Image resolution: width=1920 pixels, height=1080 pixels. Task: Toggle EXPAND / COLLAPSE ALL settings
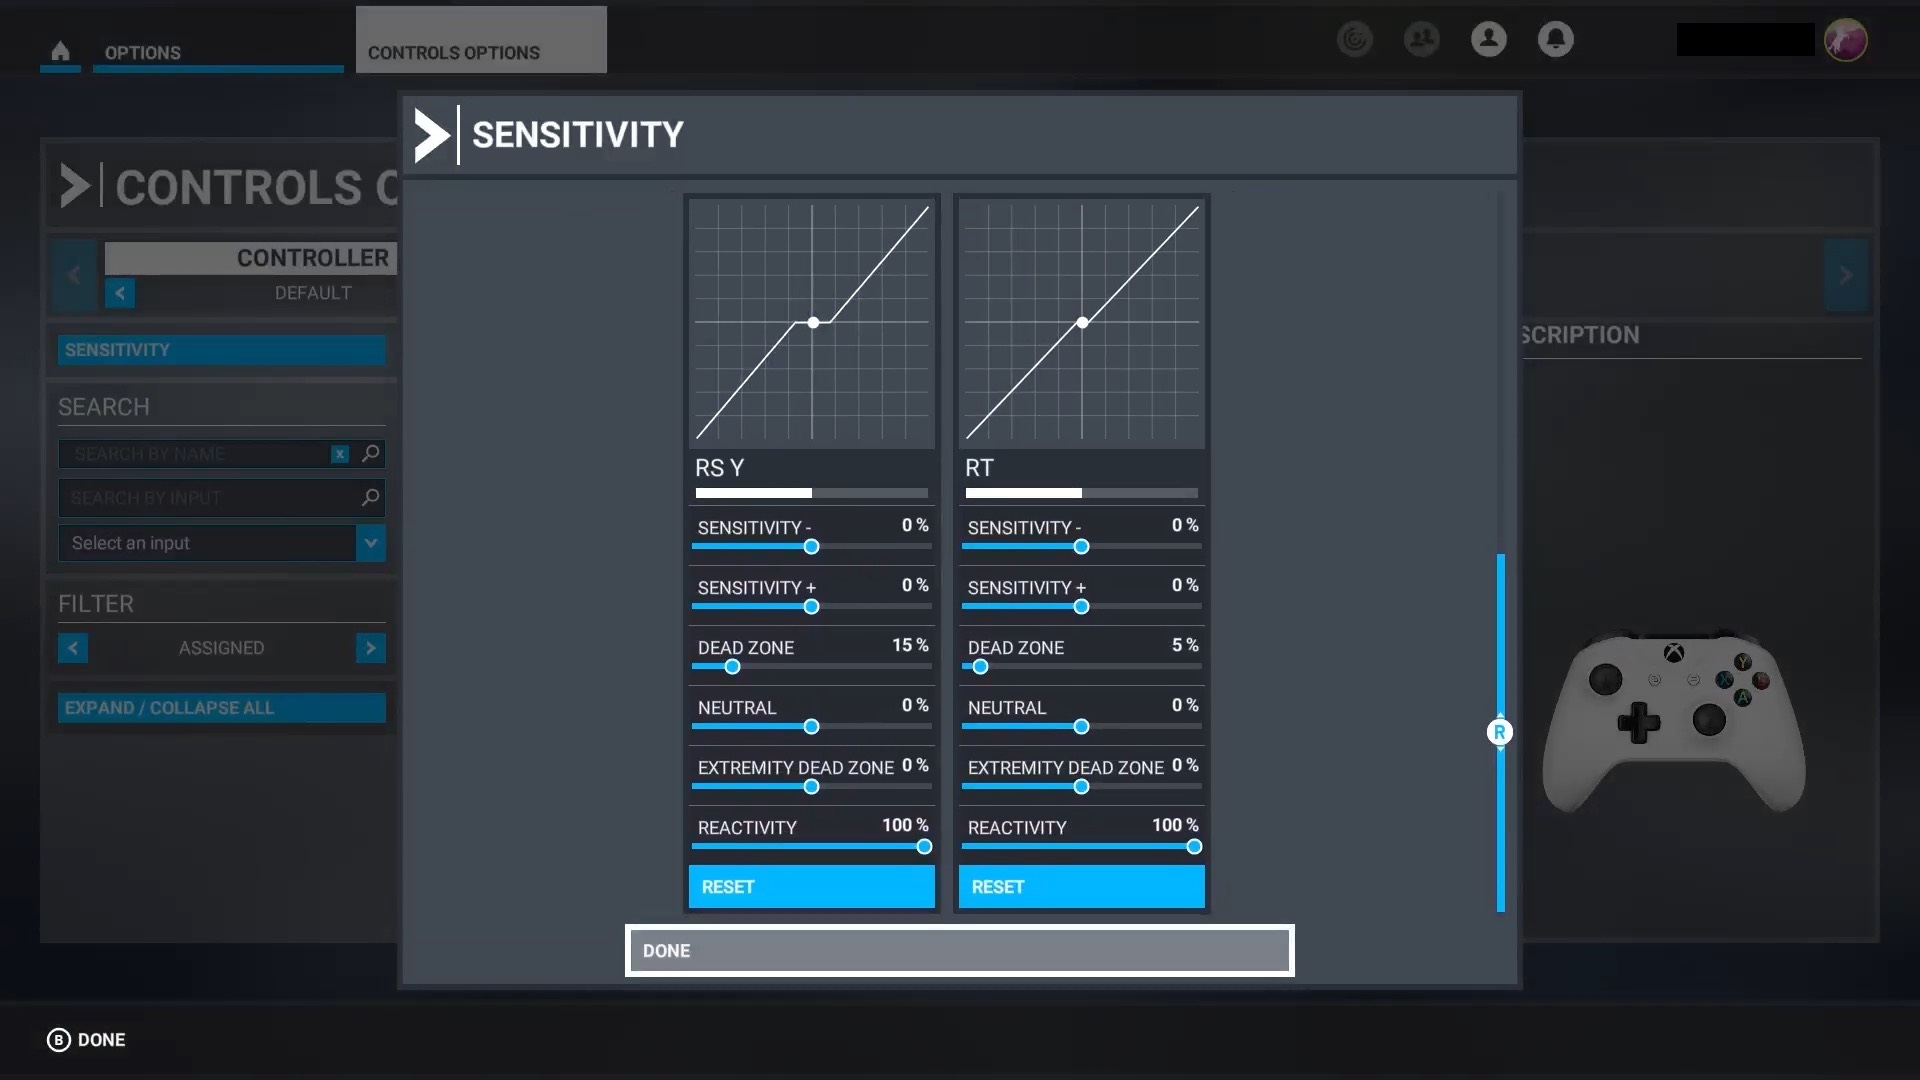pos(220,708)
